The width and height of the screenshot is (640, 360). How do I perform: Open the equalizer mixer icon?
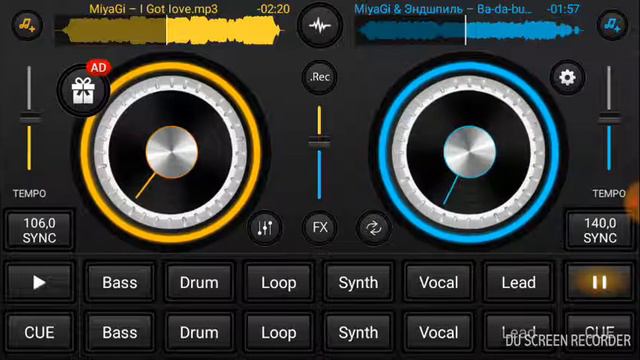tap(265, 228)
